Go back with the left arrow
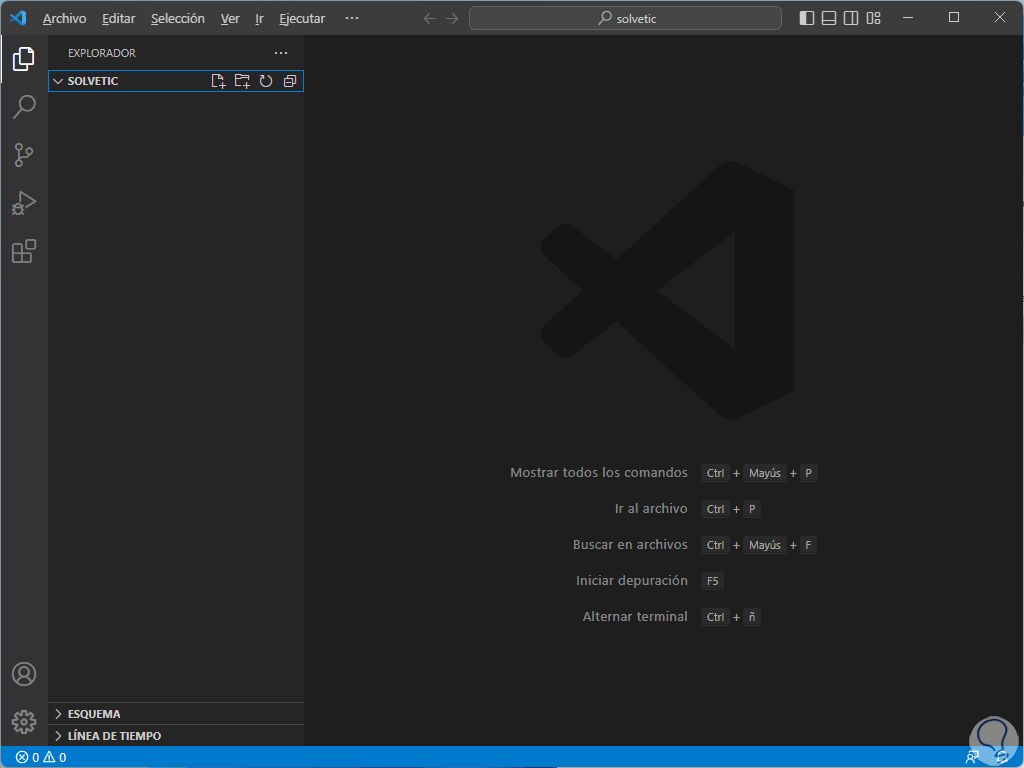The width and height of the screenshot is (1024, 768). (429, 18)
